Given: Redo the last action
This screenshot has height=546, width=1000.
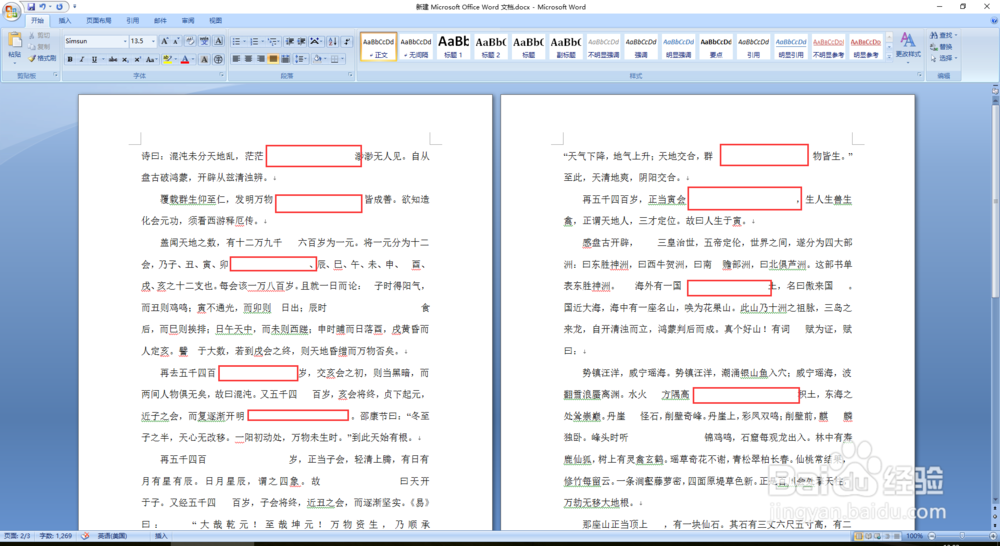Looking at the screenshot, I should pyautogui.click(x=59, y=6).
